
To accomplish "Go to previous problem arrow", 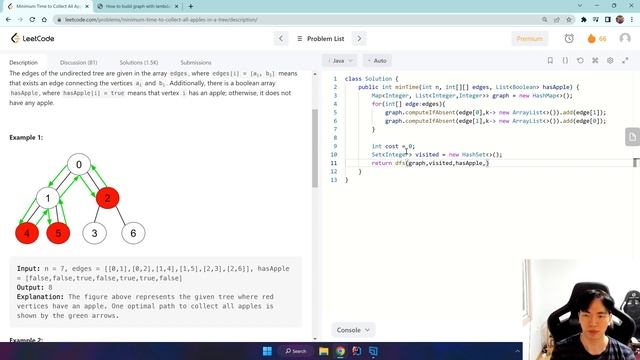I will 281,38.
